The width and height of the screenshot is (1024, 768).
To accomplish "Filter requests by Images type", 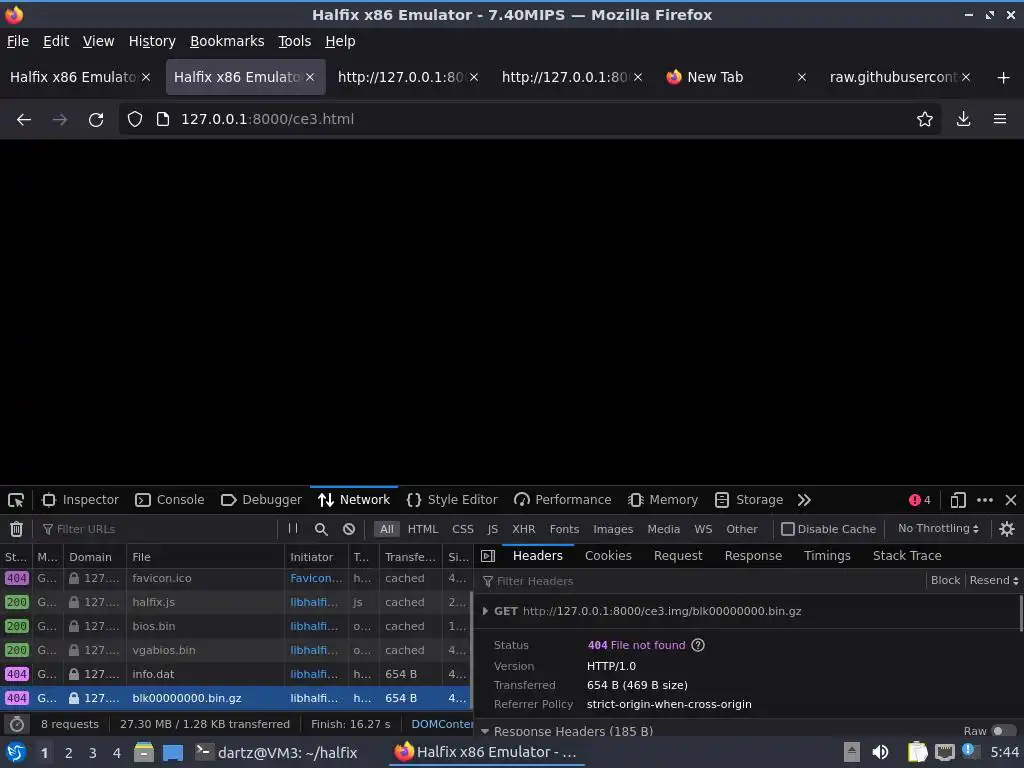I will [x=613, y=529].
